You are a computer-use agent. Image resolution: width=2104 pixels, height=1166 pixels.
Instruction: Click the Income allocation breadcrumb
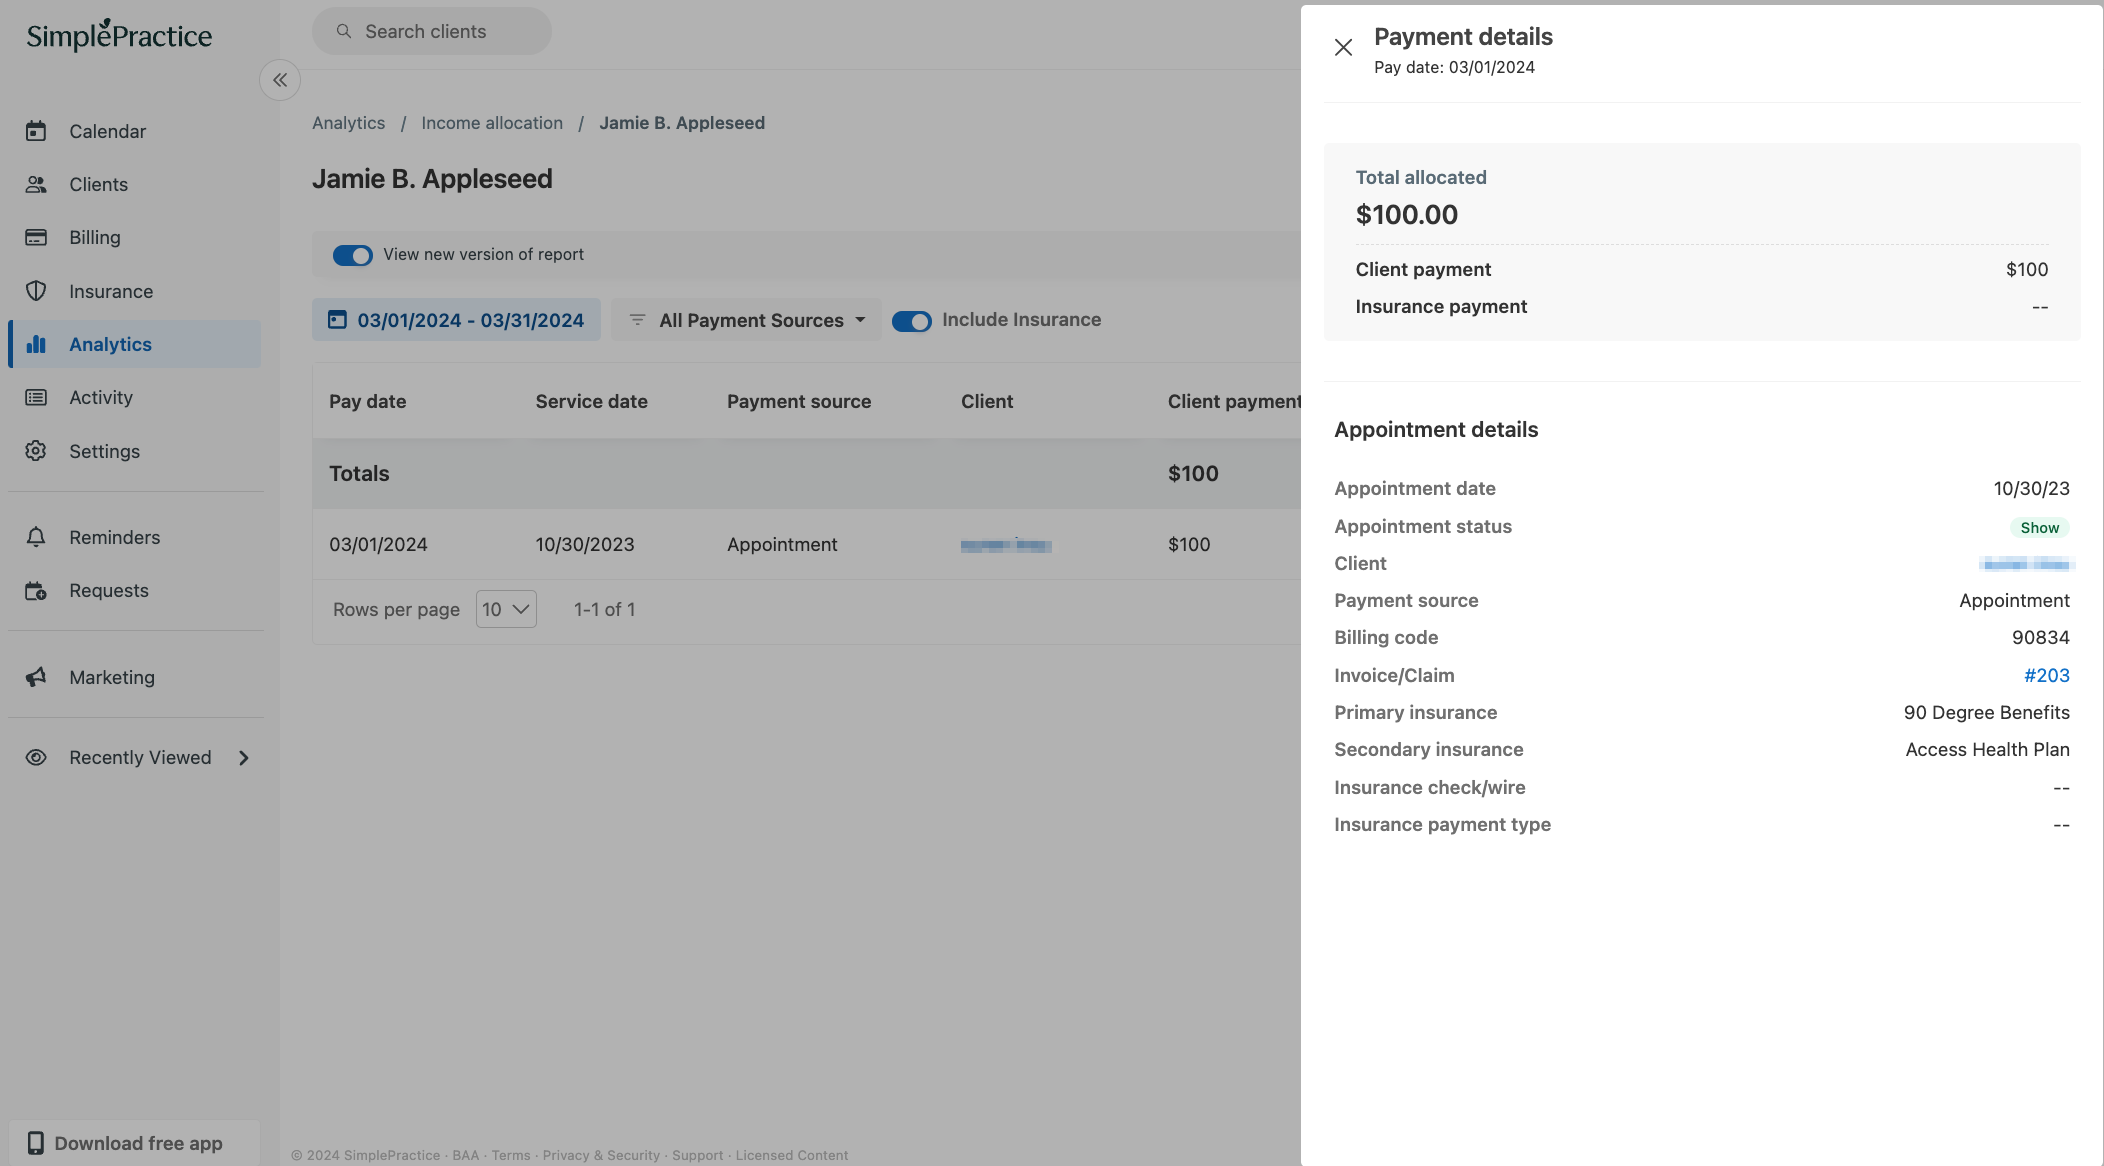492,122
